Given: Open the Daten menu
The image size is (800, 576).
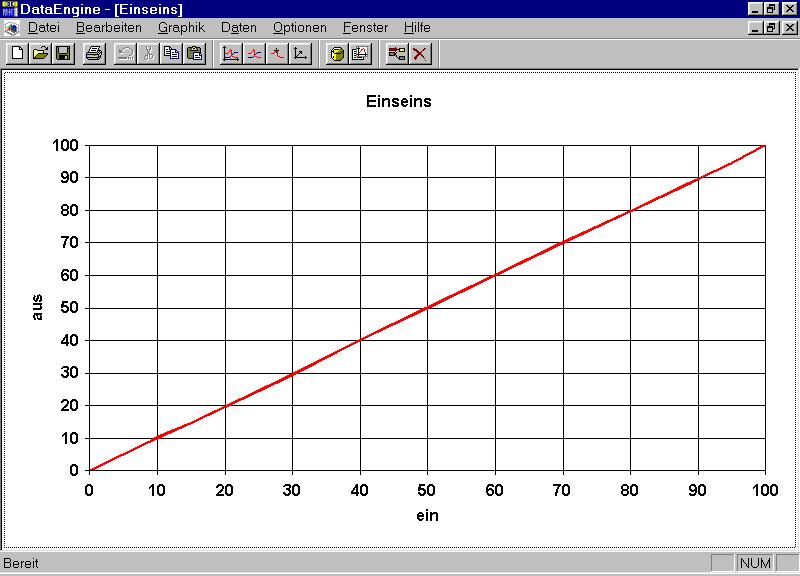Looking at the screenshot, I should (238, 28).
